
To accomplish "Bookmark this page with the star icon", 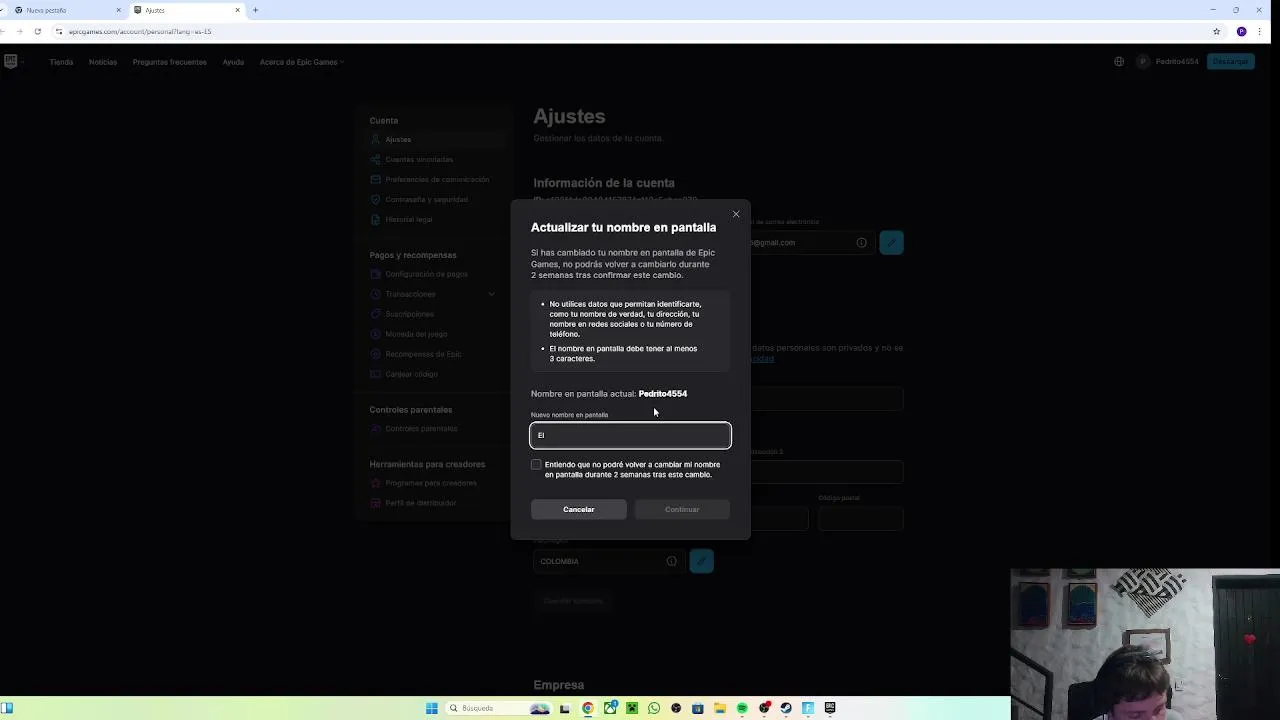I will [x=1217, y=31].
